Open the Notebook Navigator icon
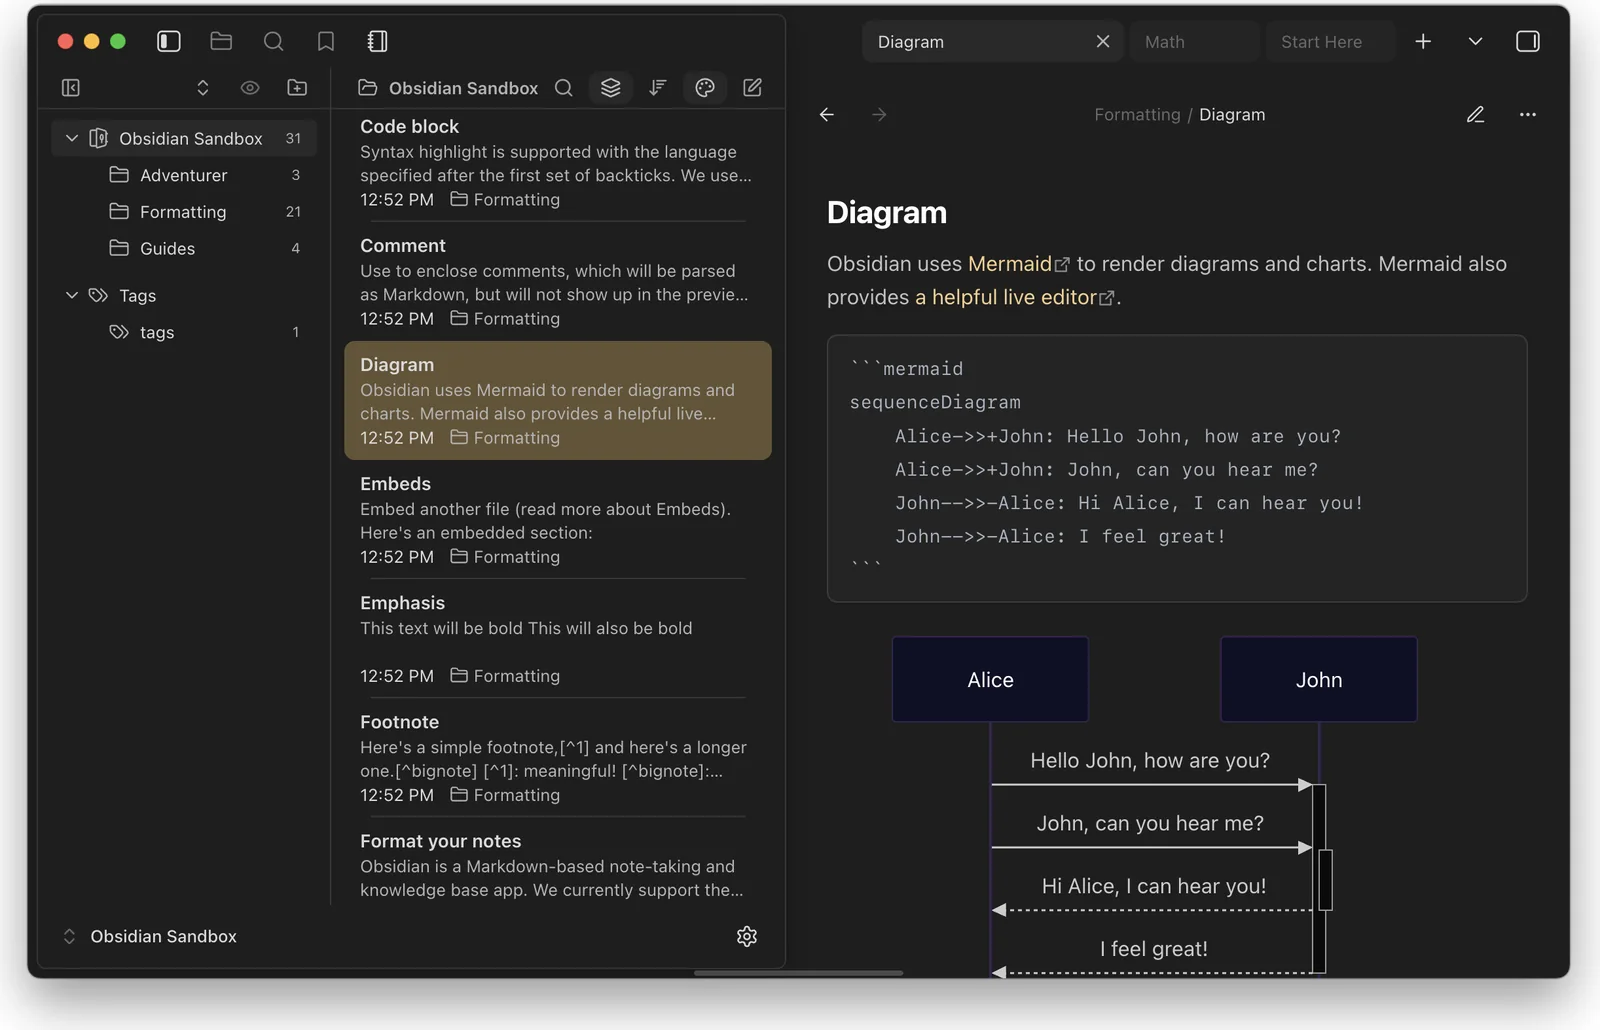The image size is (1600, 1030). coord(377,41)
